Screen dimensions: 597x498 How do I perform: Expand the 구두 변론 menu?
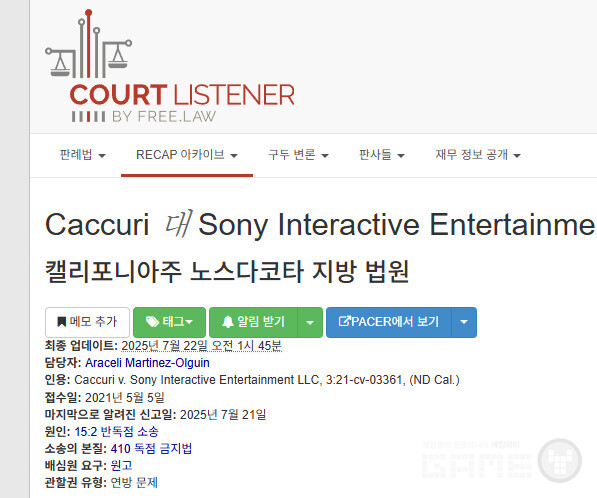point(298,155)
